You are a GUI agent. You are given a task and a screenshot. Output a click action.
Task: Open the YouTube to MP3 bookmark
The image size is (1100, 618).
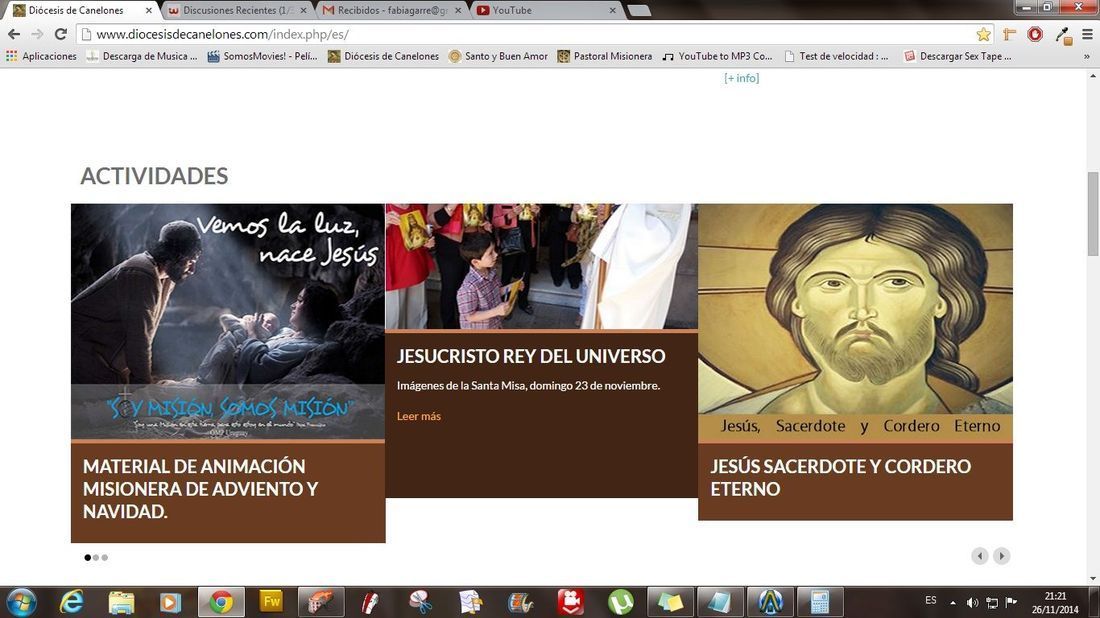click(717, 56)
